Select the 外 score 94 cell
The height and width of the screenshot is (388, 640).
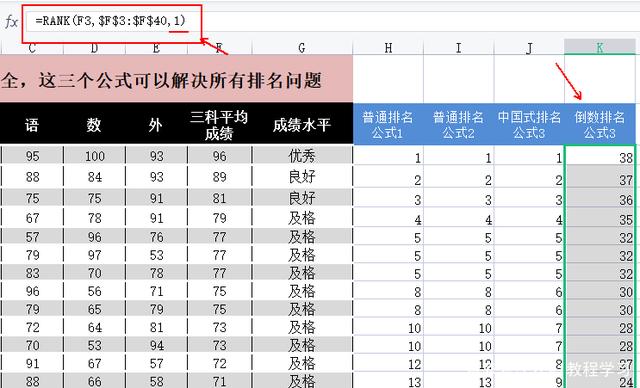[x=156, y=345]
